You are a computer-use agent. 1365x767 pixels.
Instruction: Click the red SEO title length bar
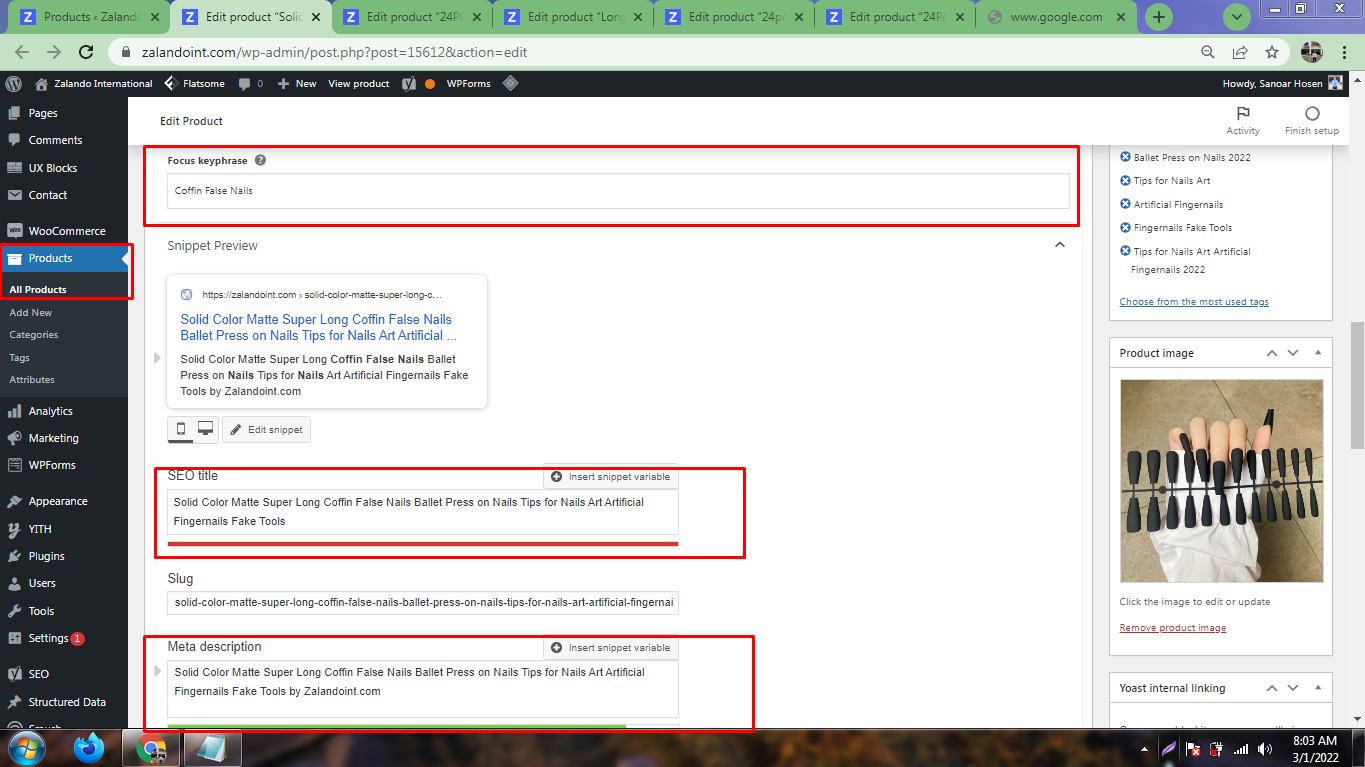pos(420,545)
